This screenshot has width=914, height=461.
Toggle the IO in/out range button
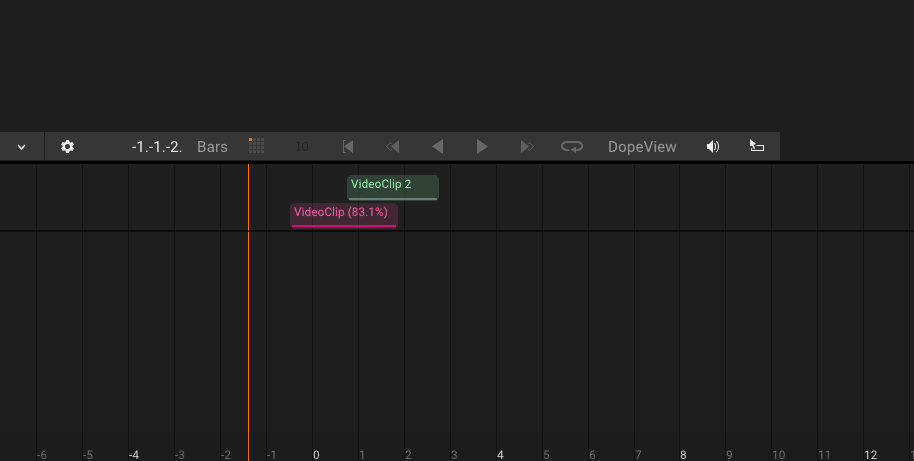(x=302, y=147)
